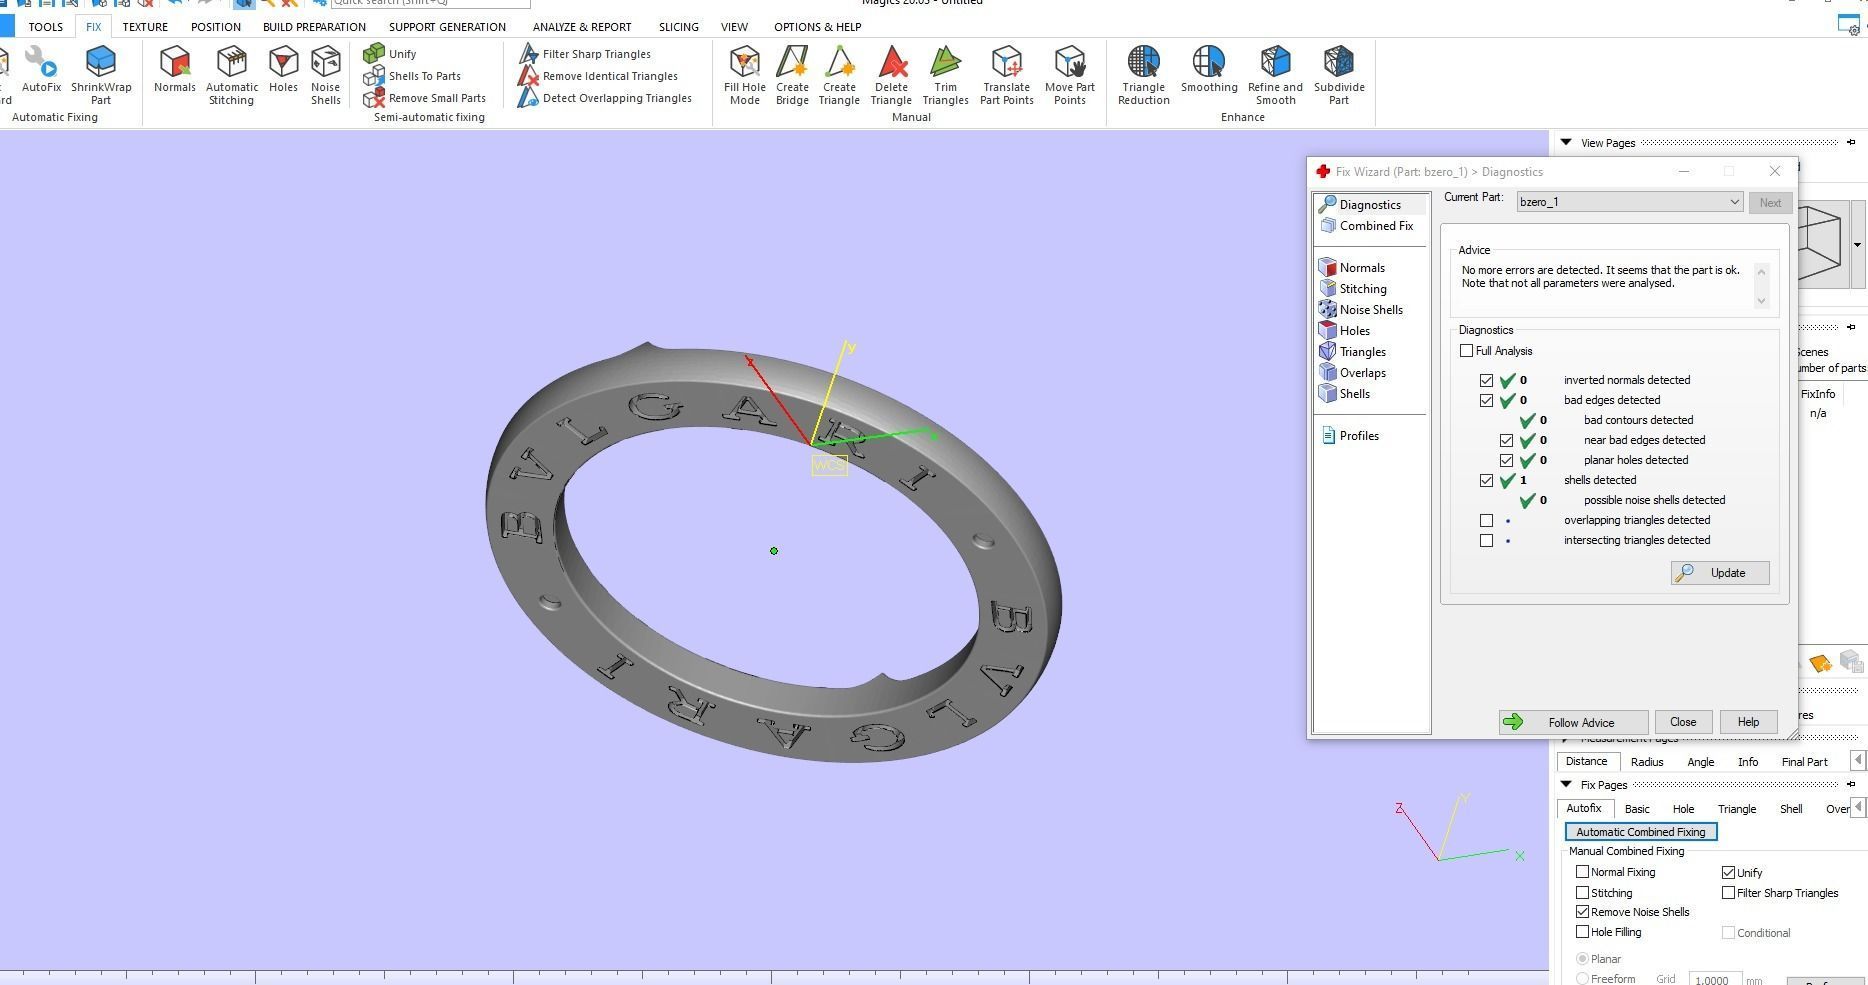Select Create Triangle tool
Viewport: 1868px width, 985px height.
[839, 75]
